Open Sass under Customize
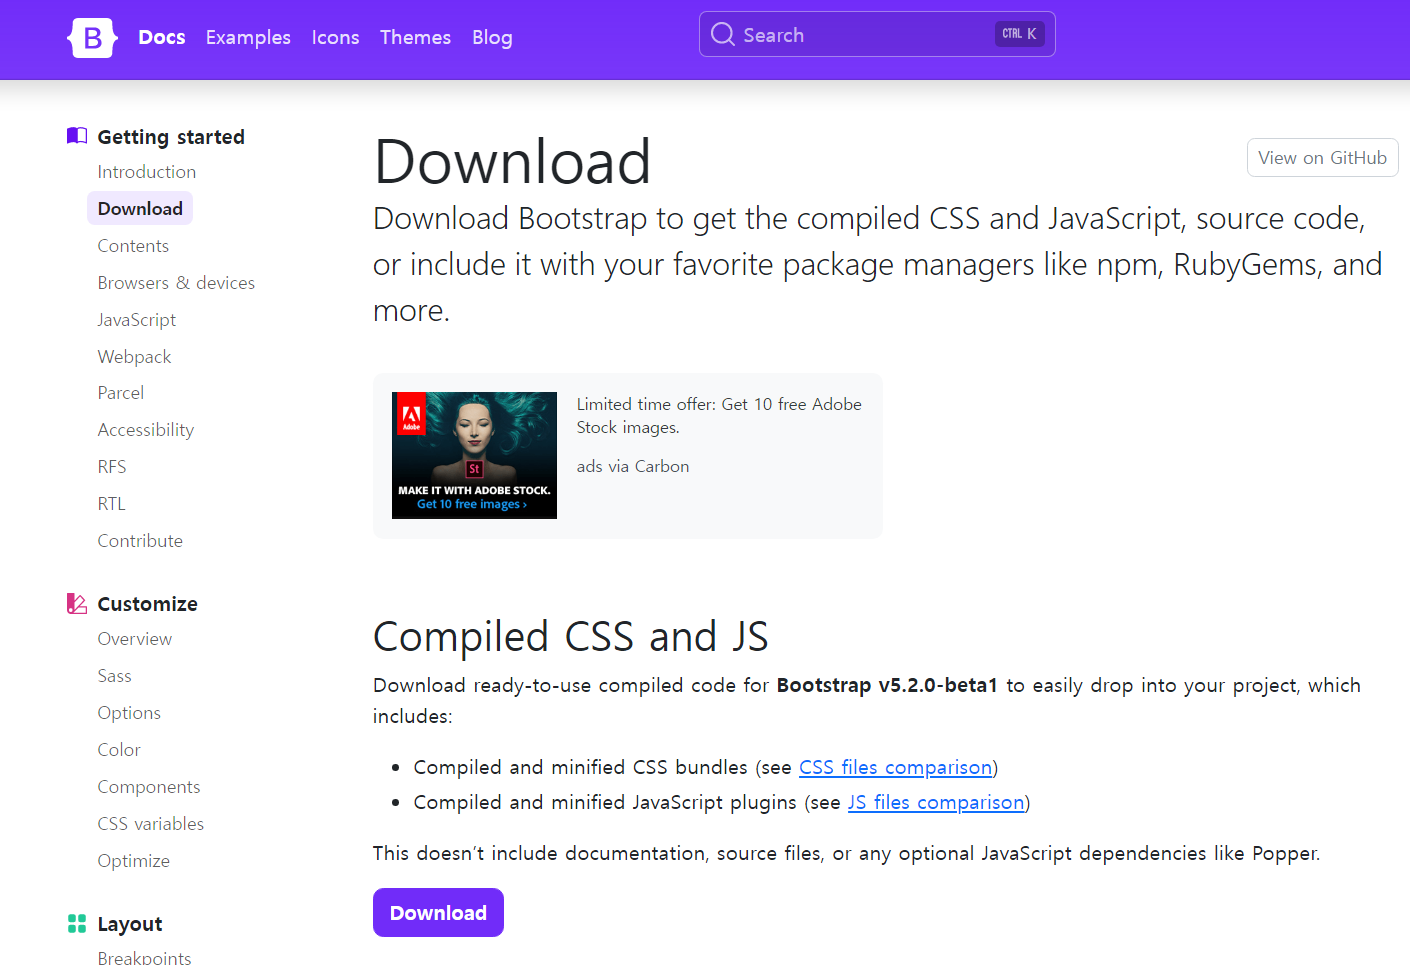 click(x=115, y=675)
